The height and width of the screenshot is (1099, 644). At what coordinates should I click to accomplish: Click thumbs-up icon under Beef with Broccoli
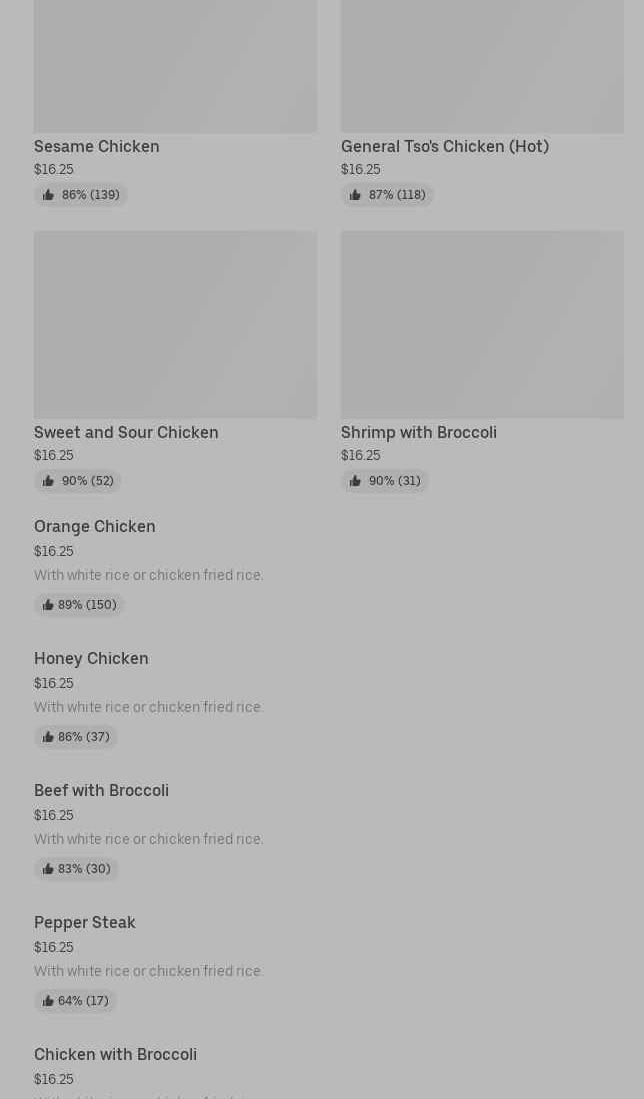(48, 869)
